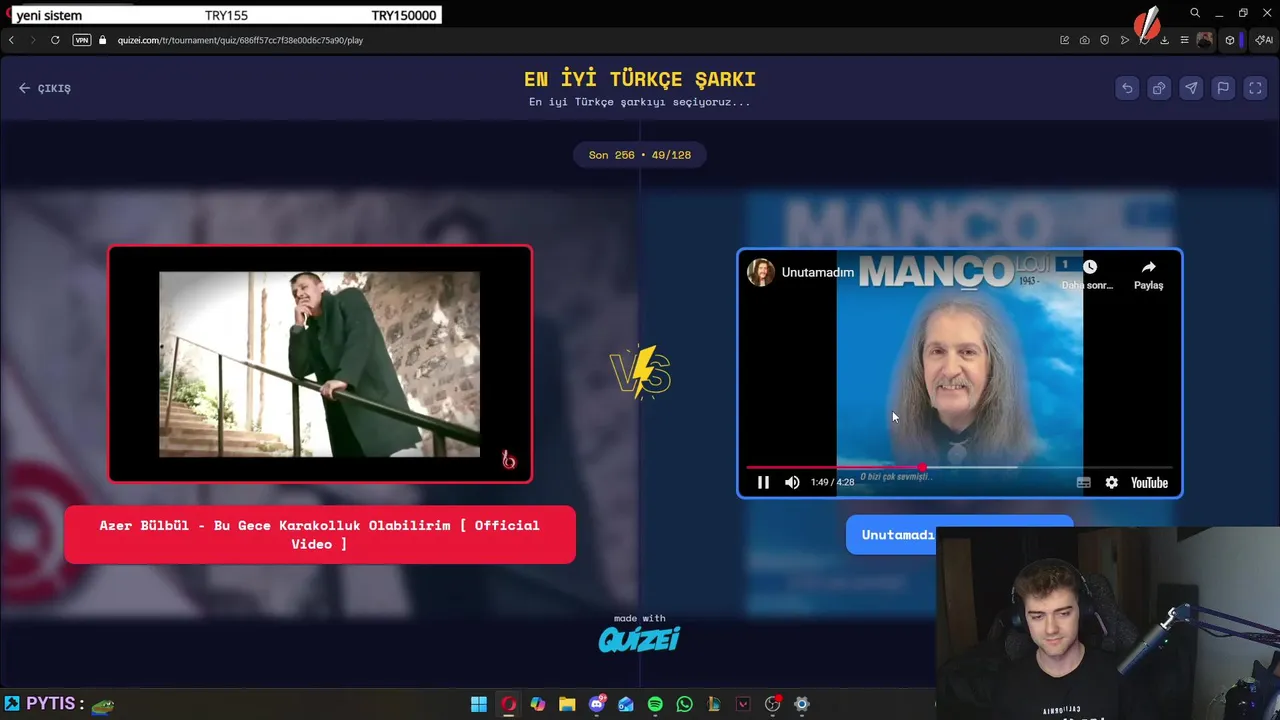Image resolution: width=1280 pixels, height=720 pixels.
Task: Click the flag report icon
Action: pos(1223,88)
